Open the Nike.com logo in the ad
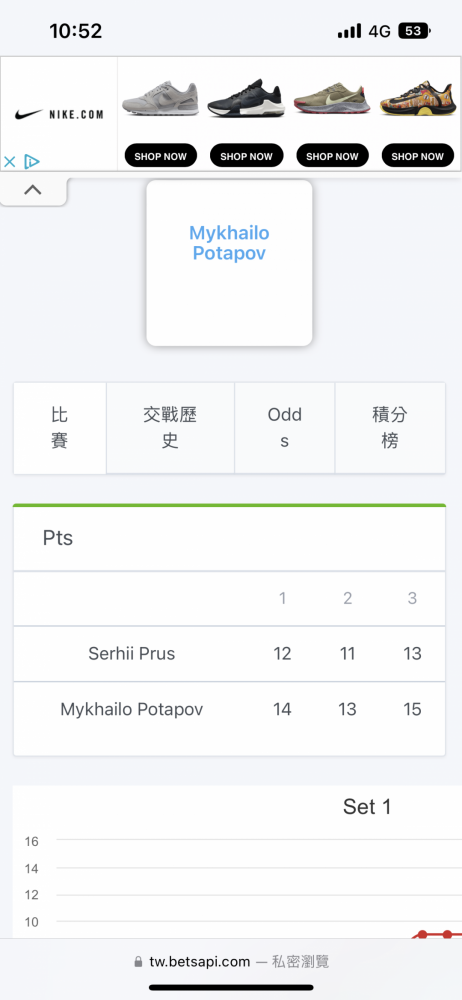The width and height of the screenshot is (462, 1000). click(59, 115)
